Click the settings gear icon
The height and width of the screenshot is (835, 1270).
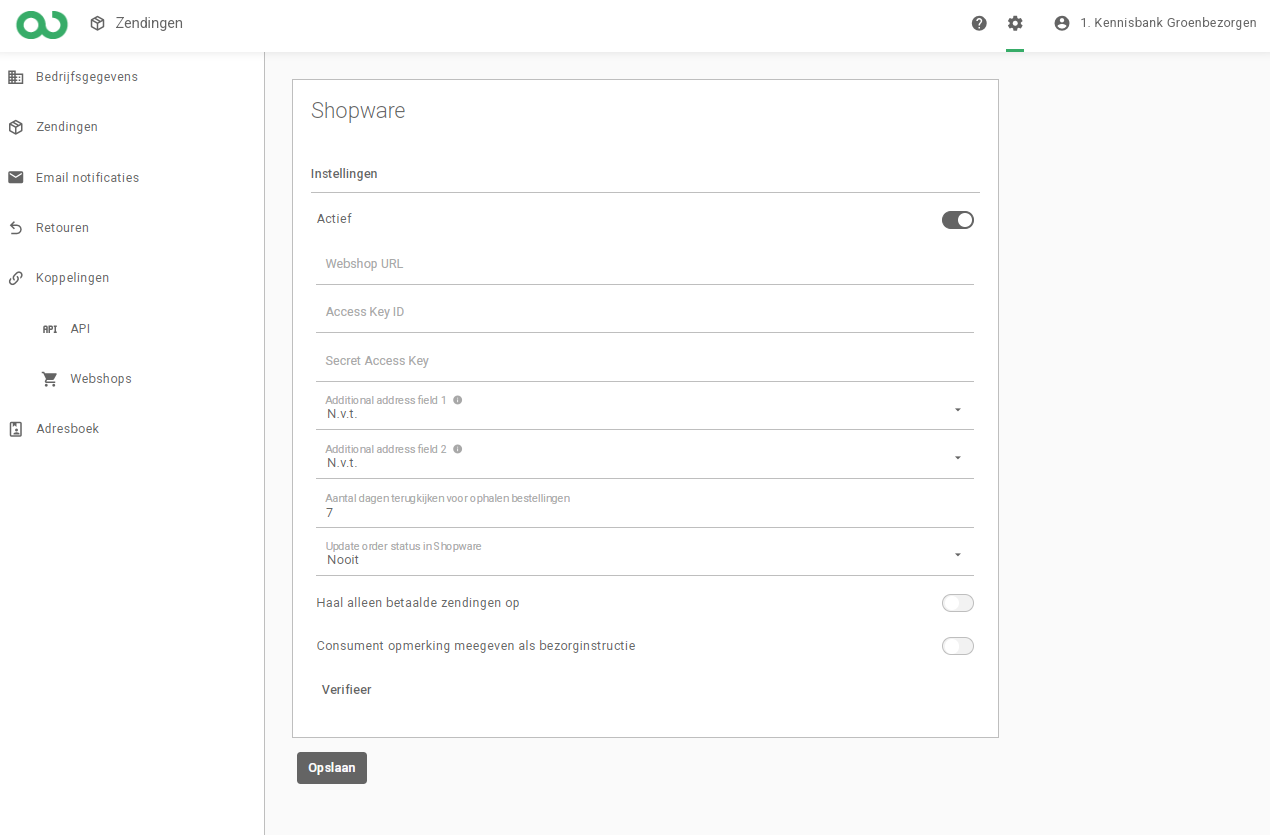point(1015,23)
